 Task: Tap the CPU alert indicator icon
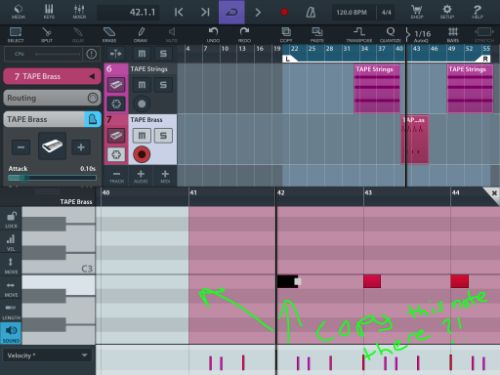point(91,54)
